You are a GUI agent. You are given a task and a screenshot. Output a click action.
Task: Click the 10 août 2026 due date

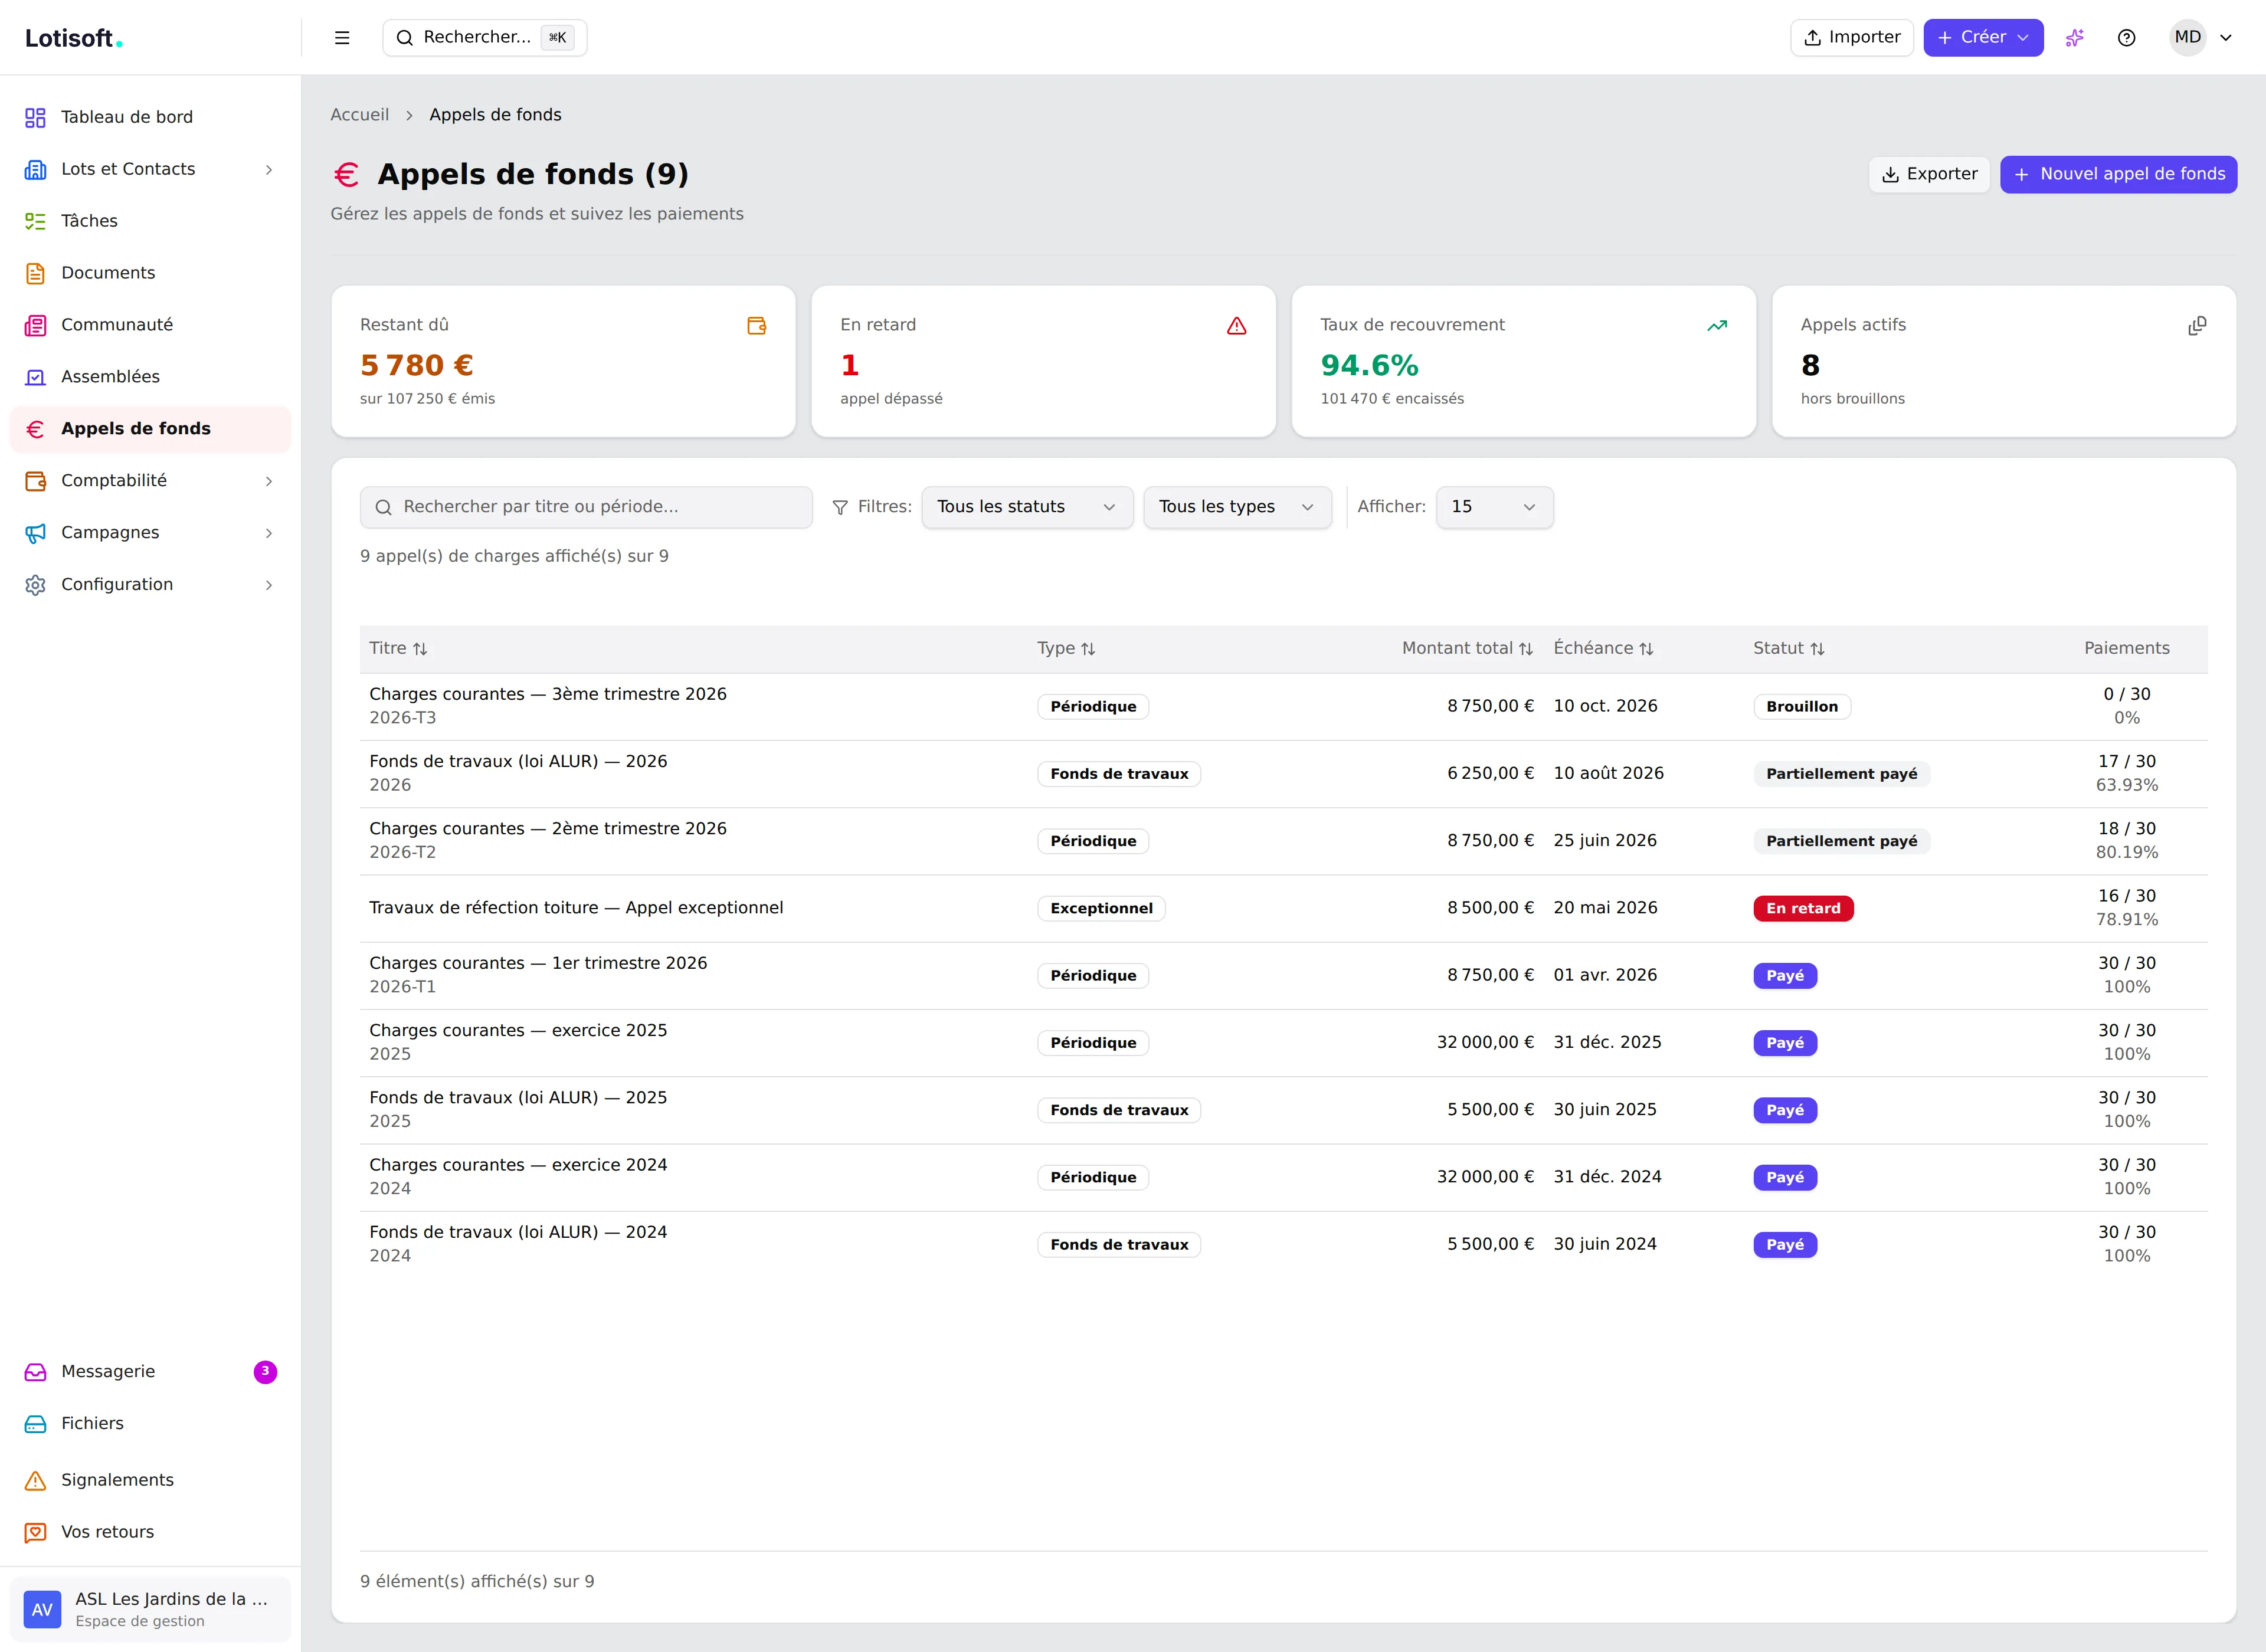coord(1608,774)
